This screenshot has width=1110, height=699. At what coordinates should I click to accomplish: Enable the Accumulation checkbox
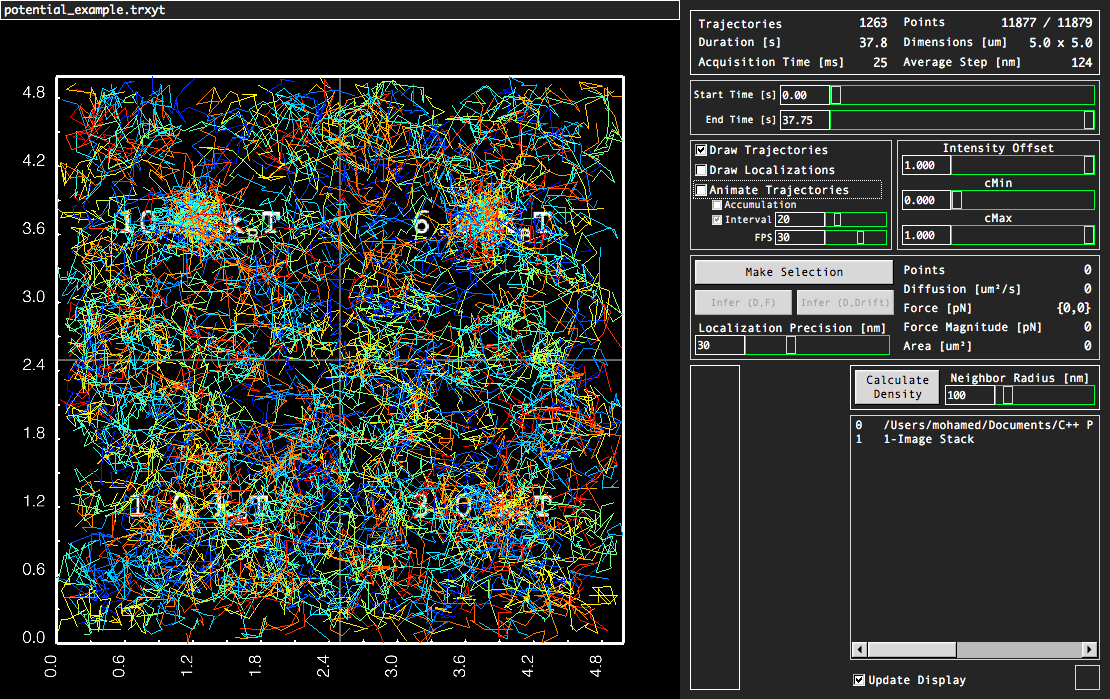pyautogui.click(x=717, y=205)
